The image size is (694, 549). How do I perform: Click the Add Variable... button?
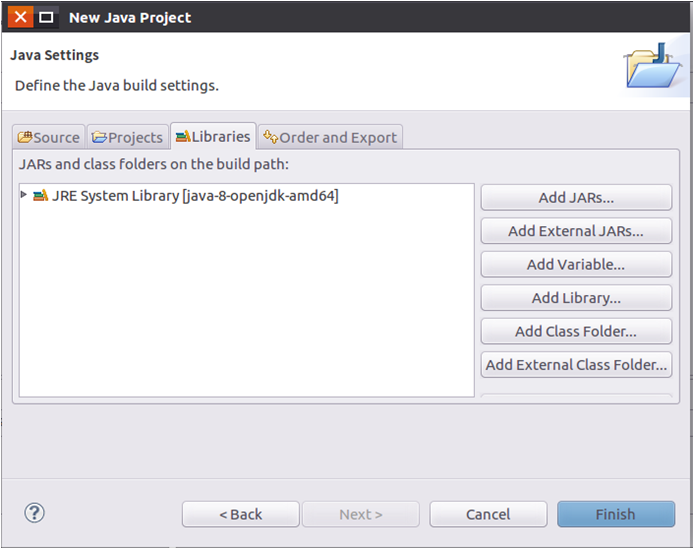576,264
